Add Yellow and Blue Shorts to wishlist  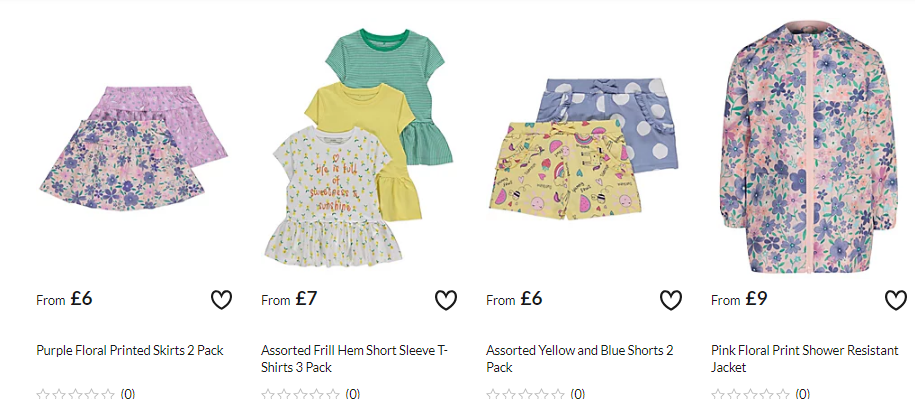pos(670,300)
